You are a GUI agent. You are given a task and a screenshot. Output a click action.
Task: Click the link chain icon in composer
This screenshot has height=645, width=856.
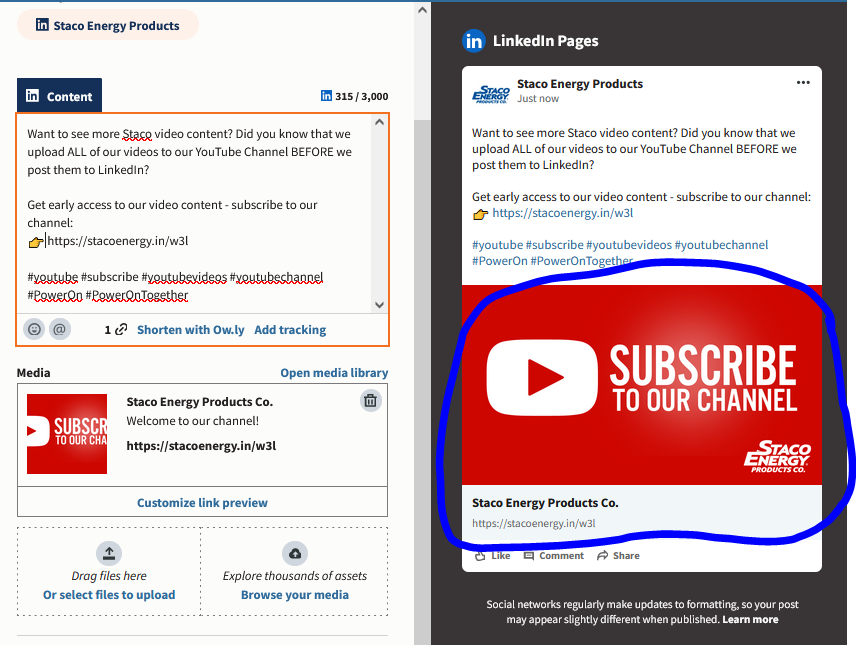point(121,329)
